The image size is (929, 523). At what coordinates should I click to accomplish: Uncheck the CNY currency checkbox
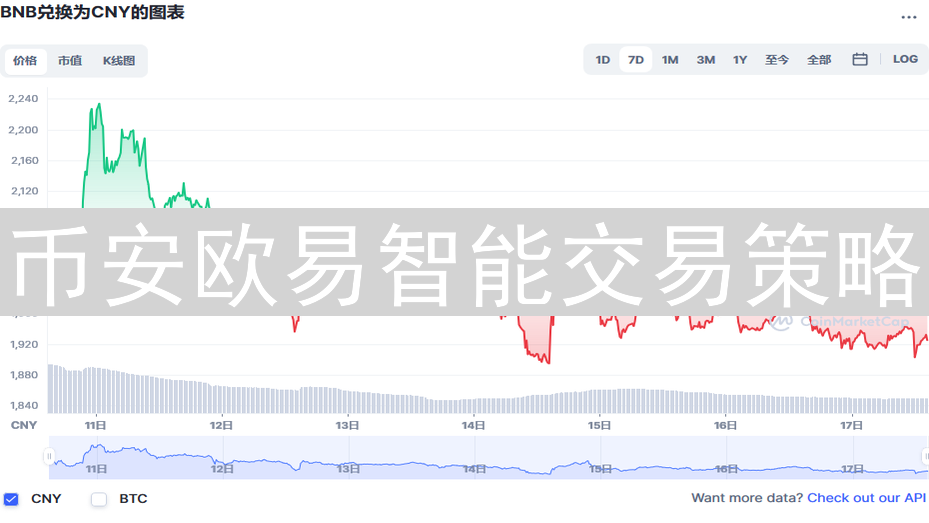[x=11, y=499]
